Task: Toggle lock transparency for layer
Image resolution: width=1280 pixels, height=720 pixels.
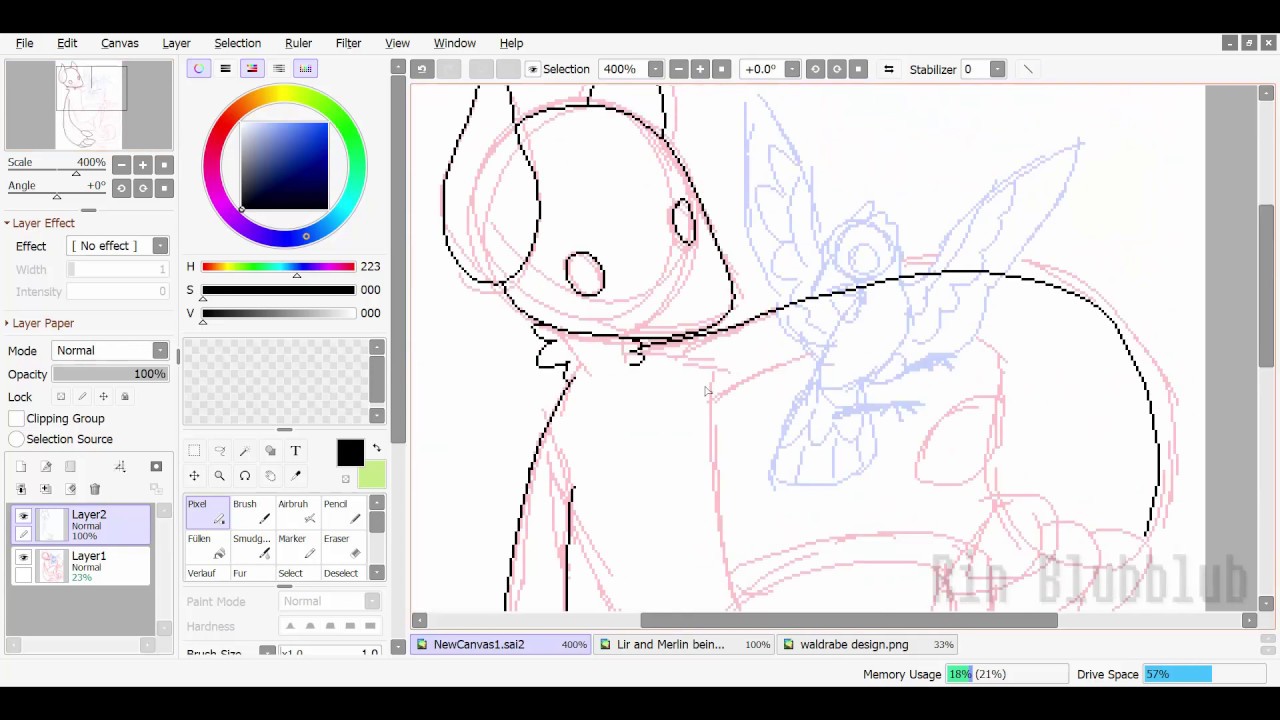Action: (x=61, y=397)
